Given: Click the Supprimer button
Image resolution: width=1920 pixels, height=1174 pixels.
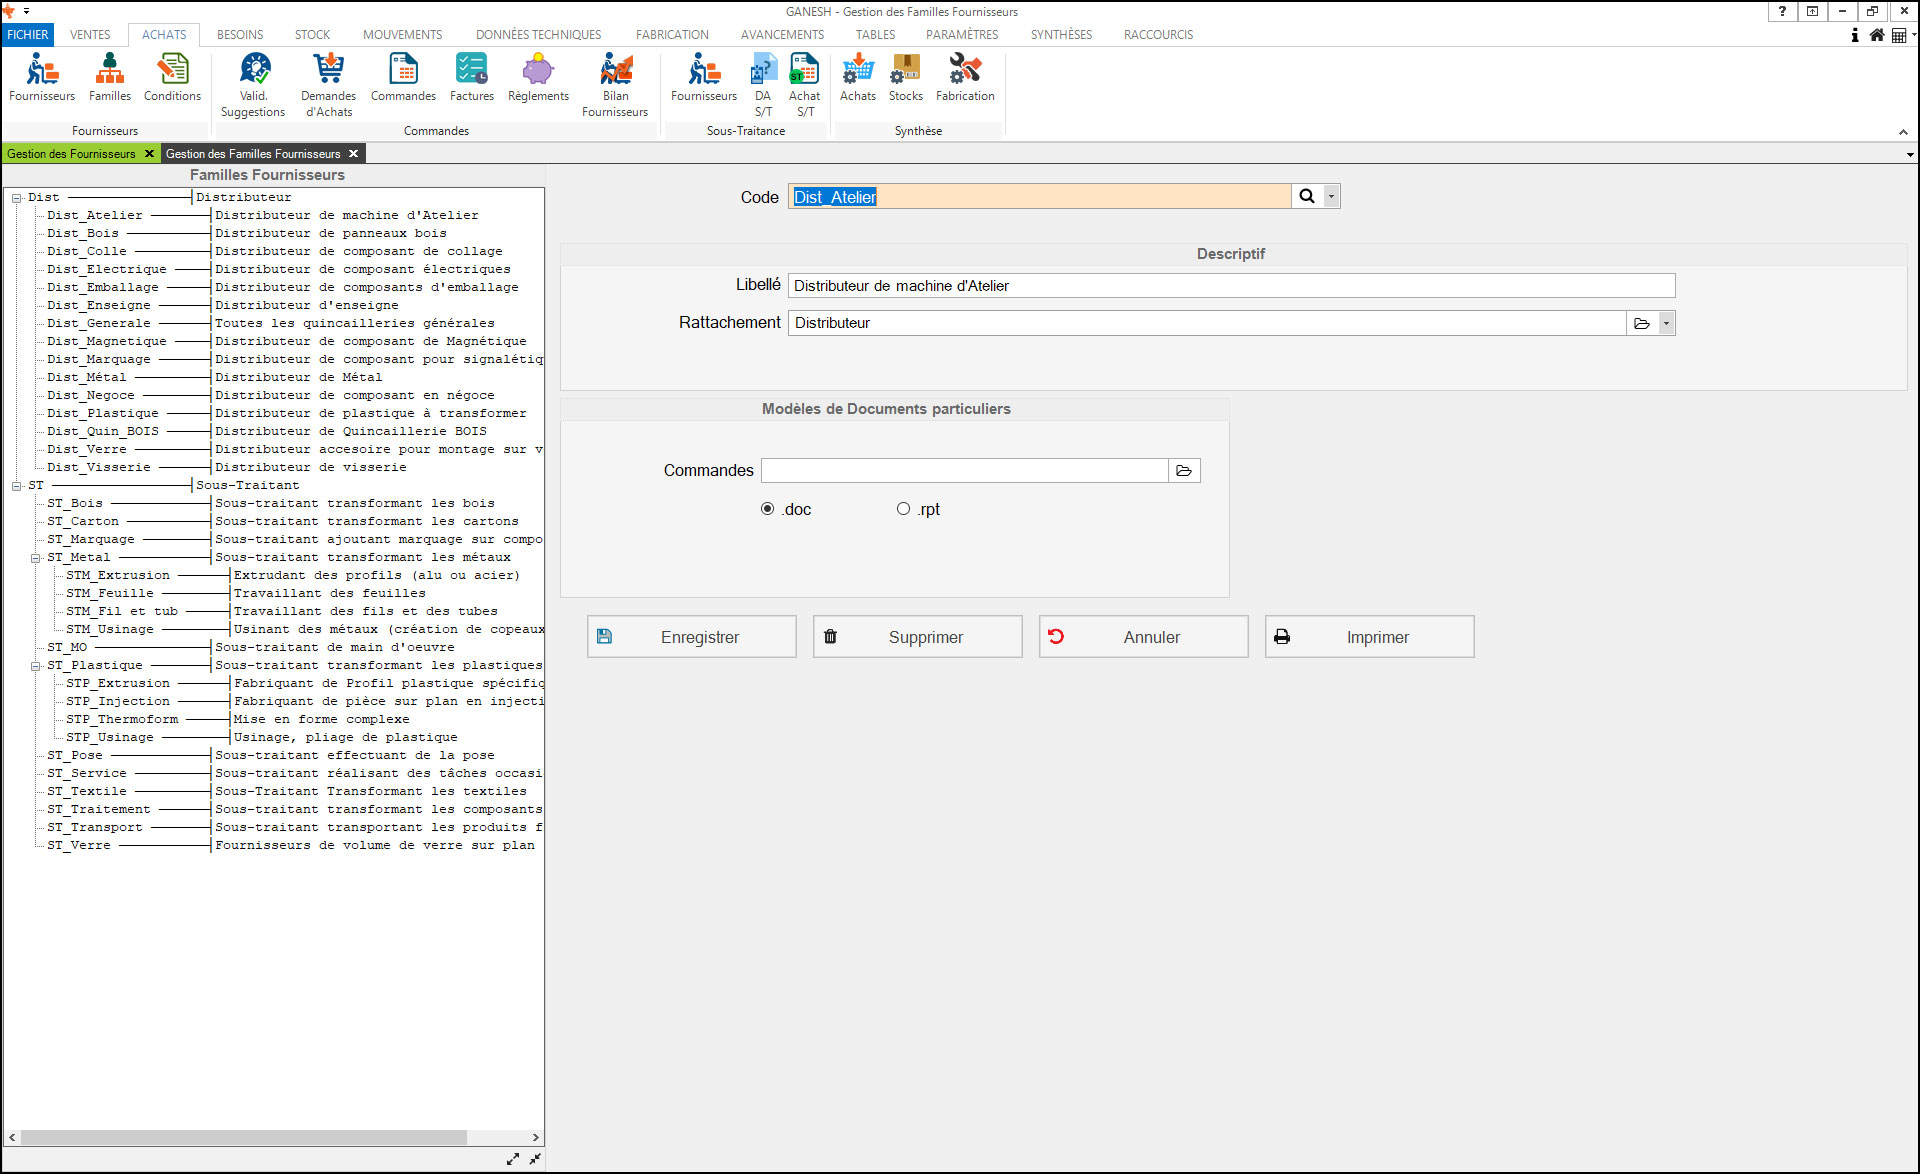Looking at the screenshot, I should coord(917,637).
